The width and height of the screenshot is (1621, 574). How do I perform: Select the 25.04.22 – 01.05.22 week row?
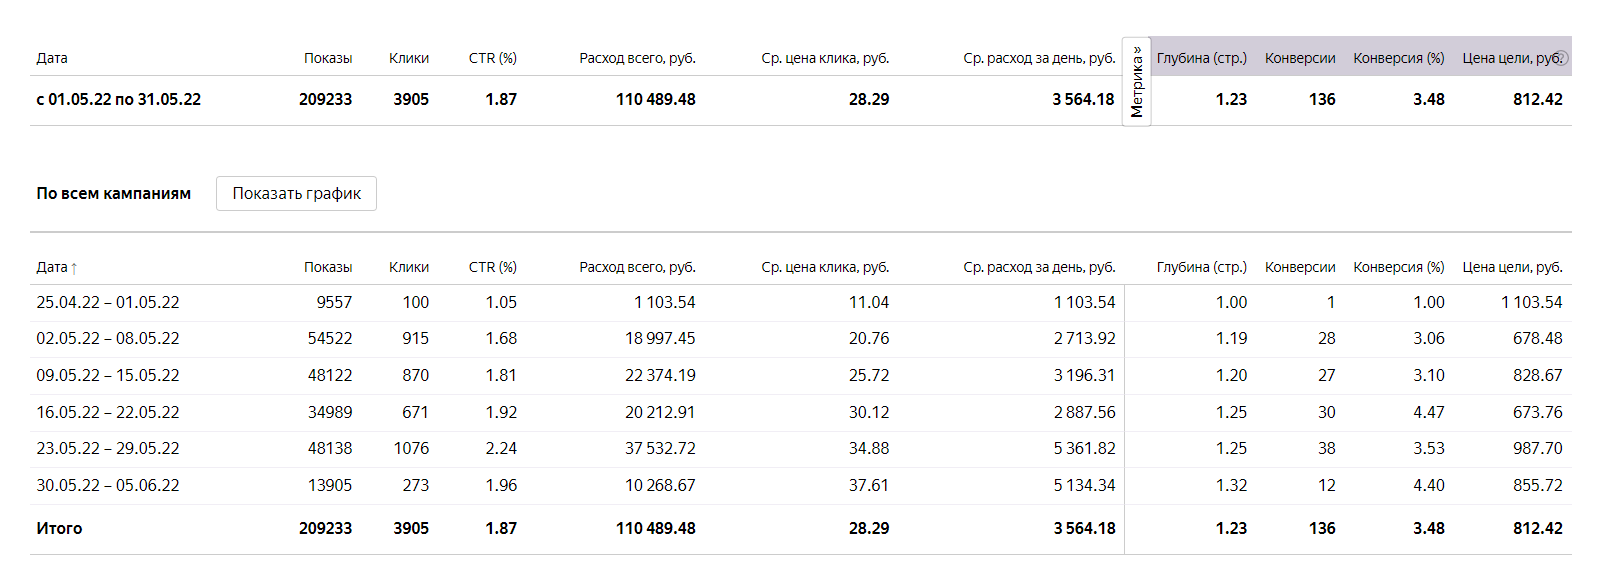(108, 302)
